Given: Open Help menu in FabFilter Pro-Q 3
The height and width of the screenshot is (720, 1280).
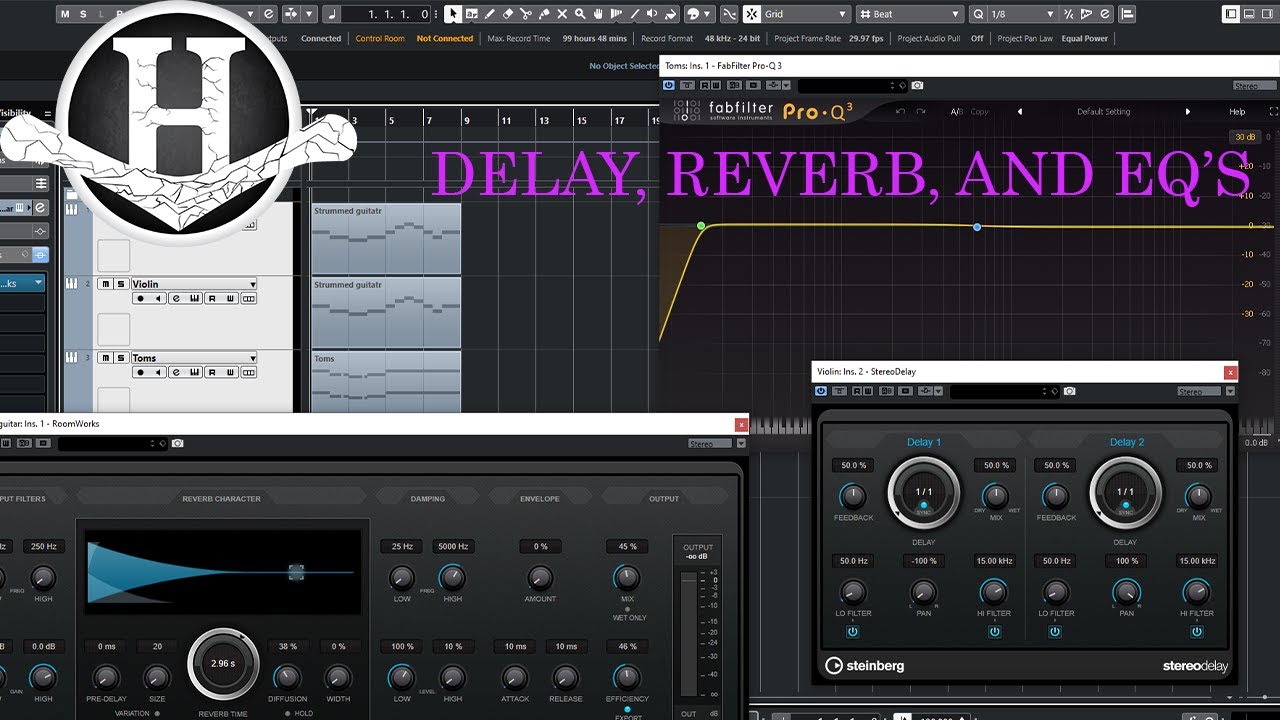Looking at the screenshot, I should pyautogui.click(x=1237, y=112).
